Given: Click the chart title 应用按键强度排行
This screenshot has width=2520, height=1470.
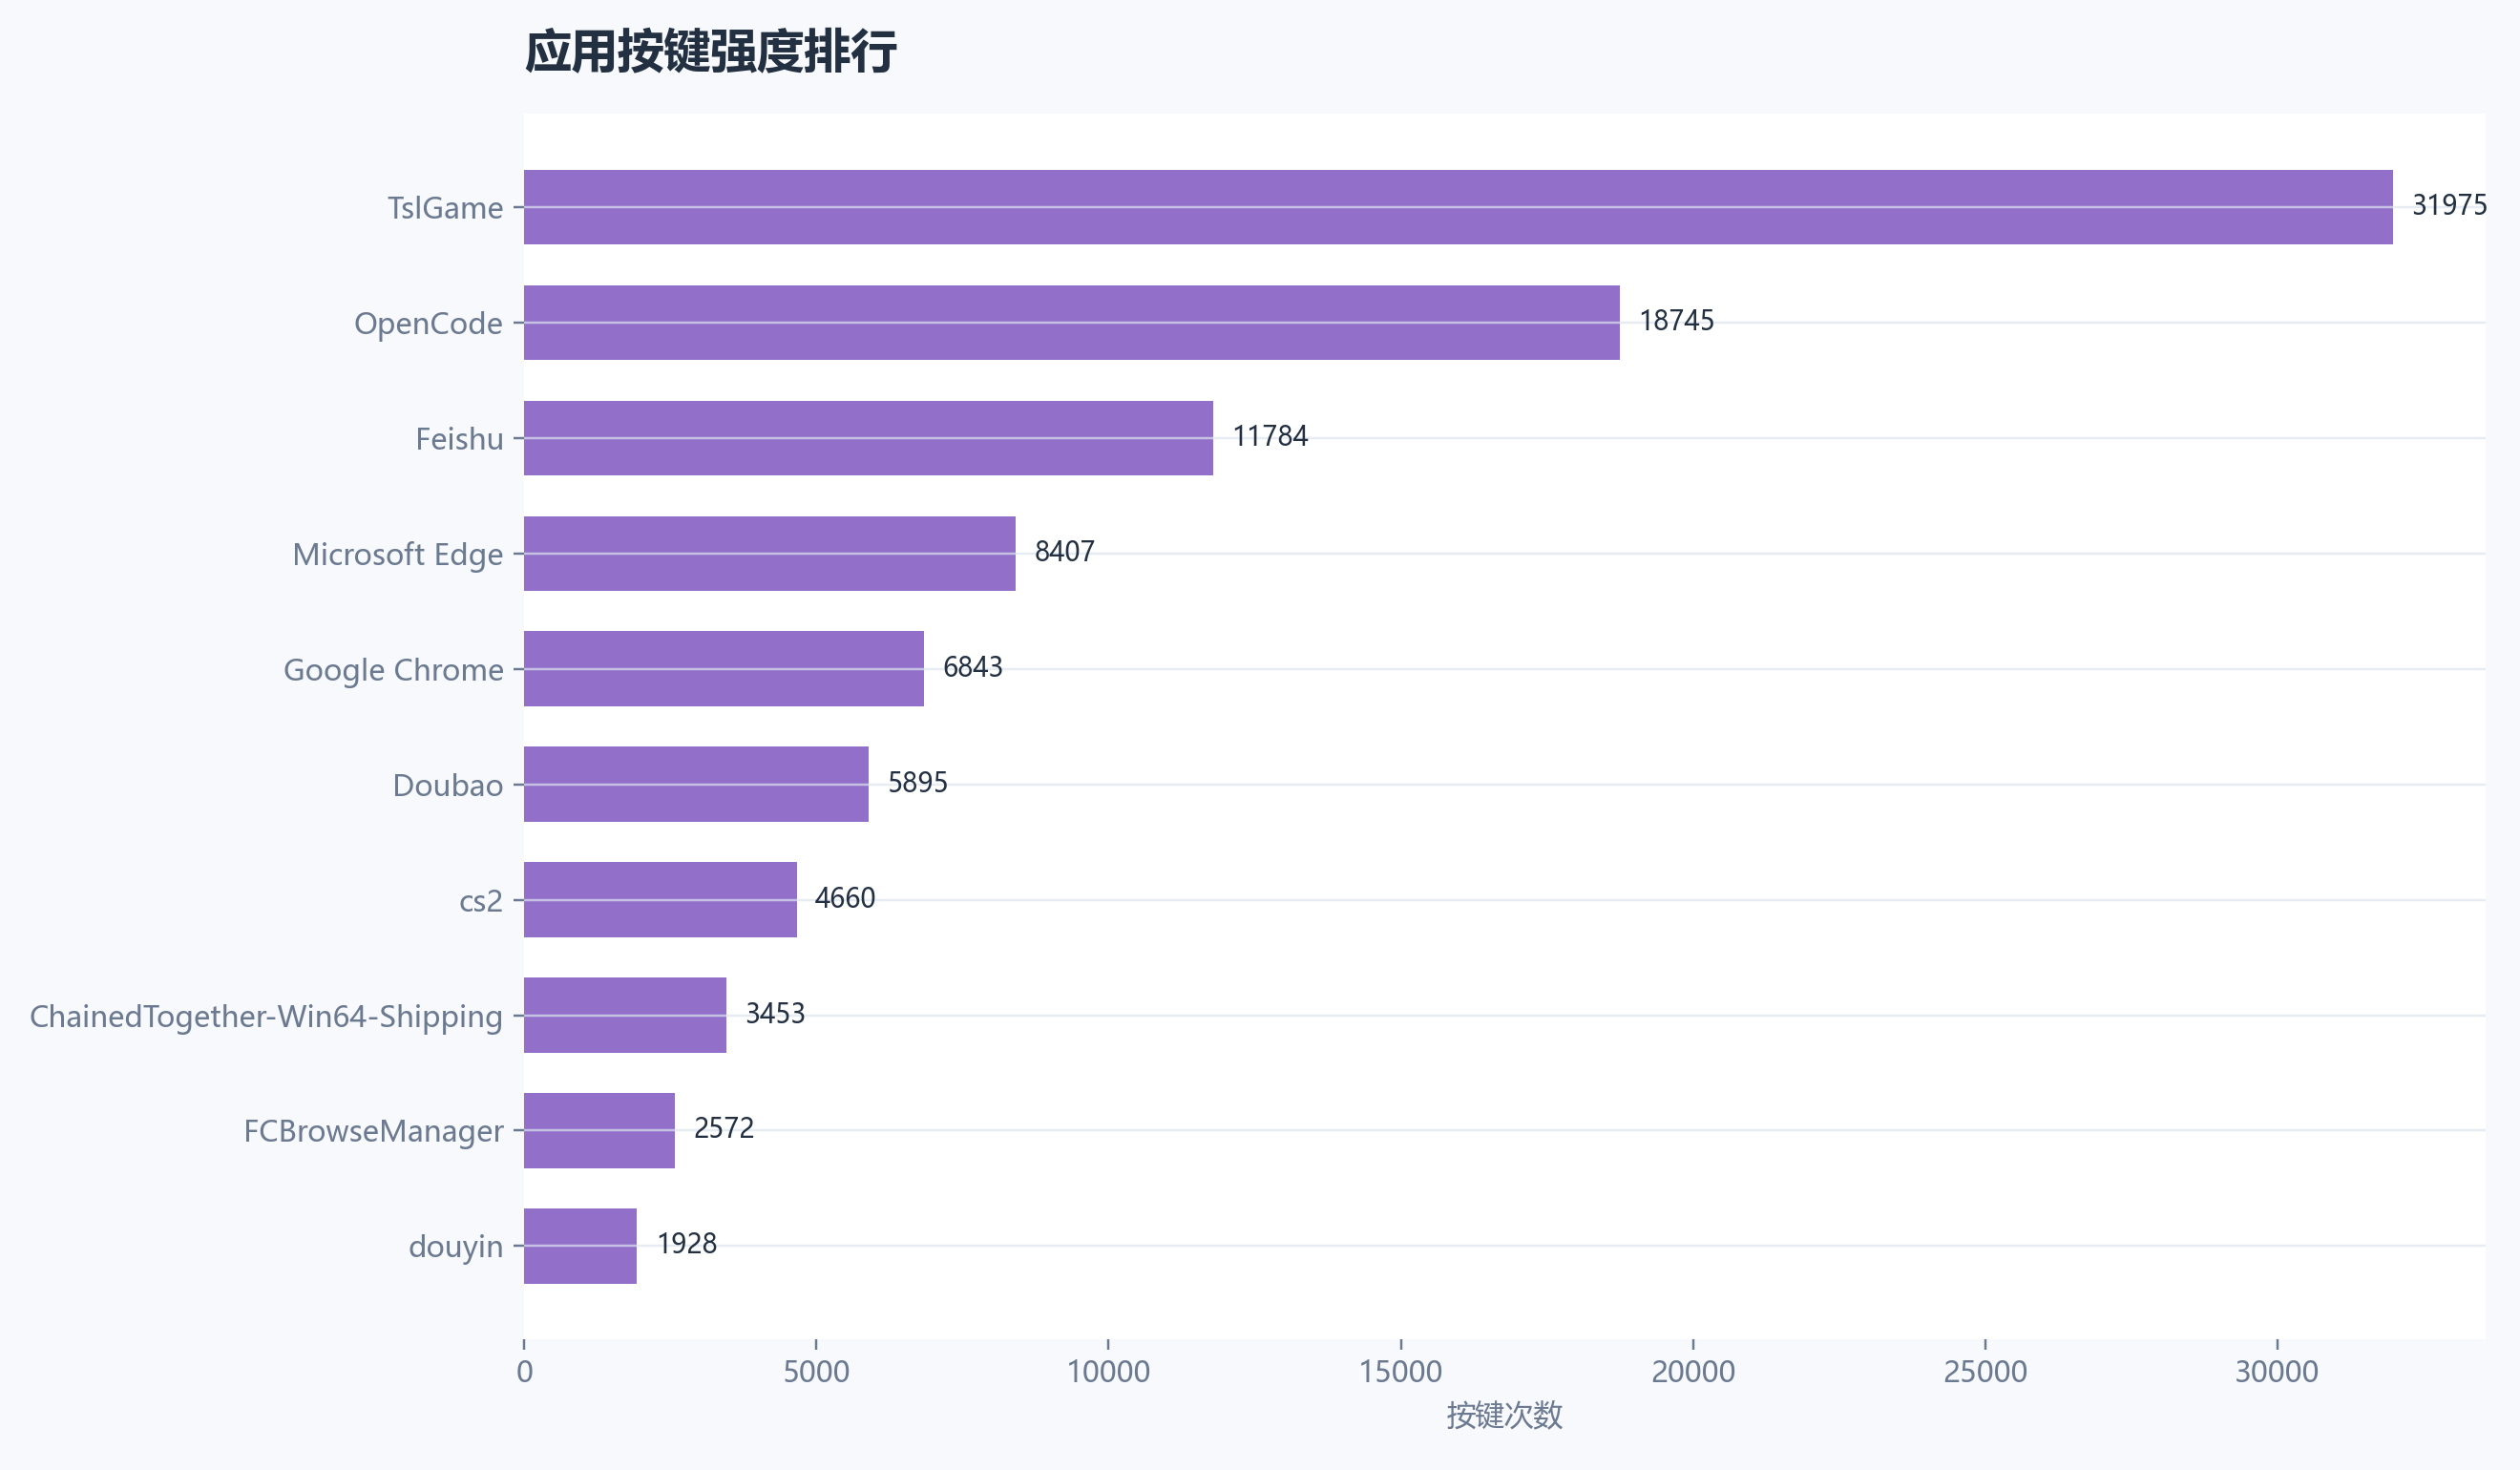Looking at the screenshot, I should 710,52.
